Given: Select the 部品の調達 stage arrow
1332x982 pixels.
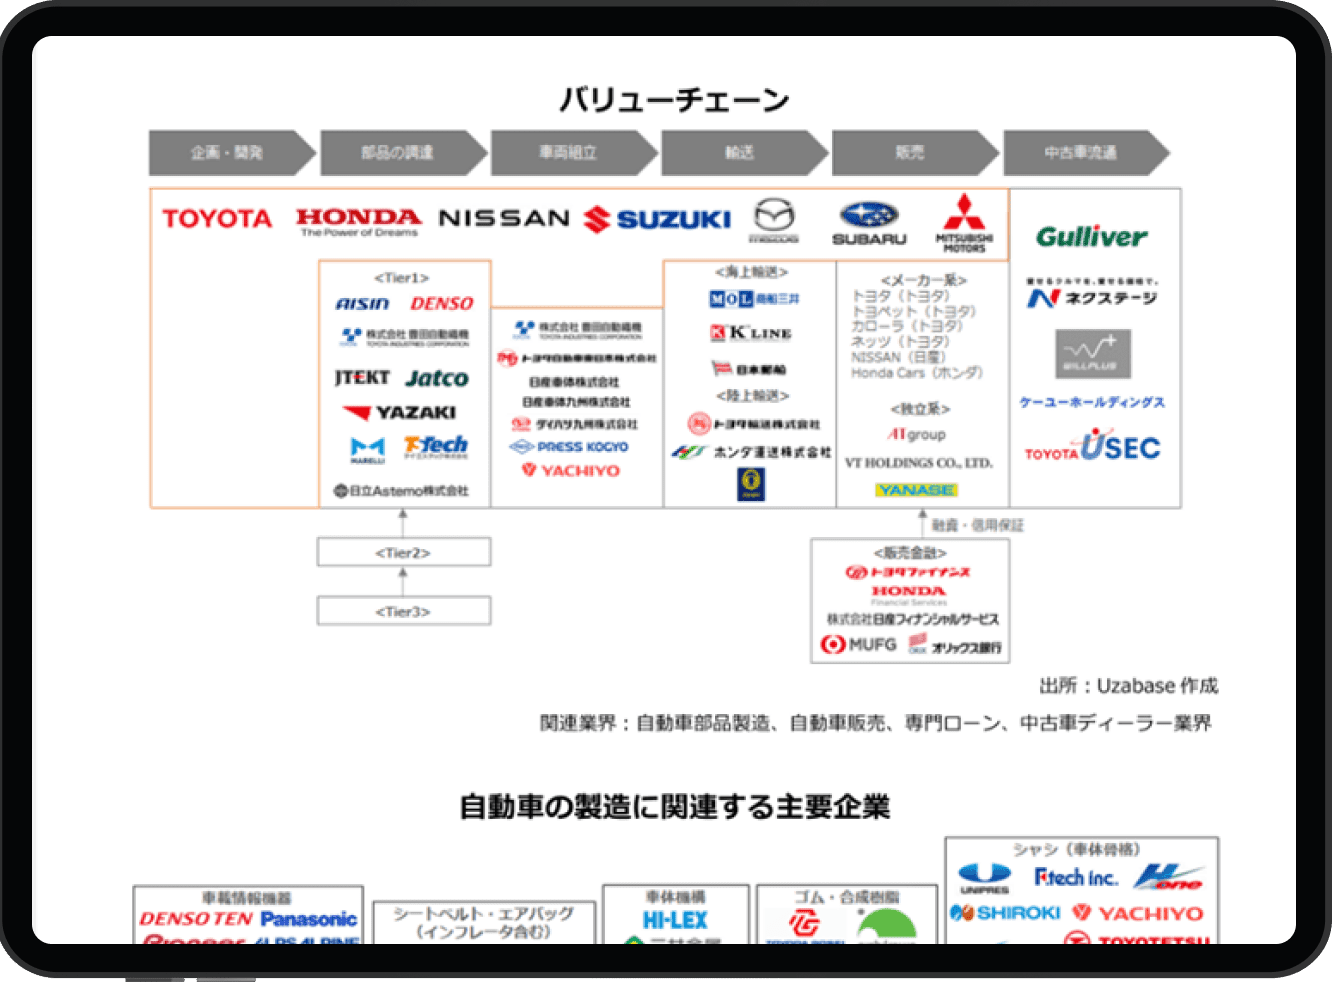Looking at the screenshot, I should click(401, 153).
